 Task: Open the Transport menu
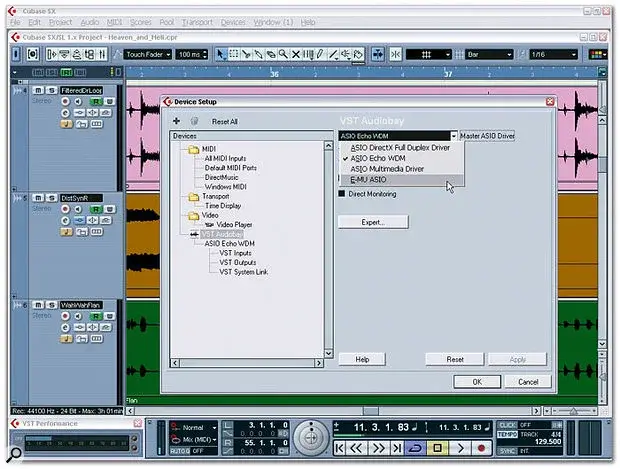pyautogui.click(x=194, y=21)
